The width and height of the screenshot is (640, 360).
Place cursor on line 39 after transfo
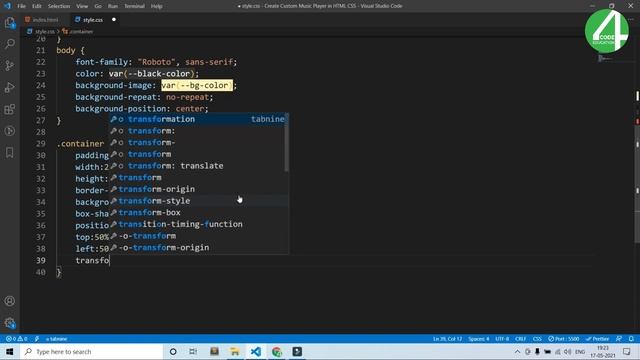pyautogui.click(x=110, y=260)
